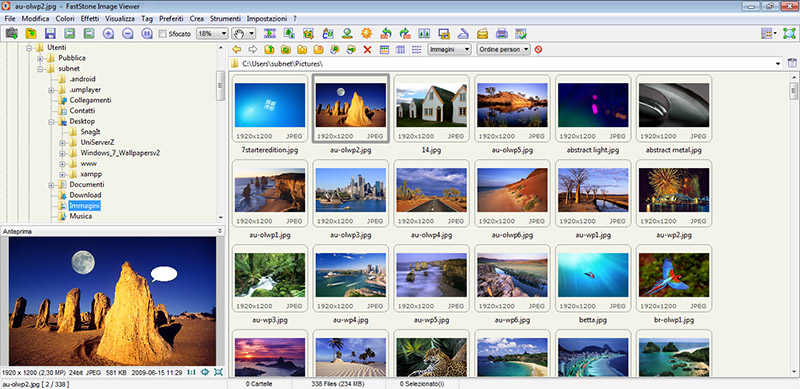Select the au-wp2.jpg fireworks thumbnail

(x=674, y=194)
